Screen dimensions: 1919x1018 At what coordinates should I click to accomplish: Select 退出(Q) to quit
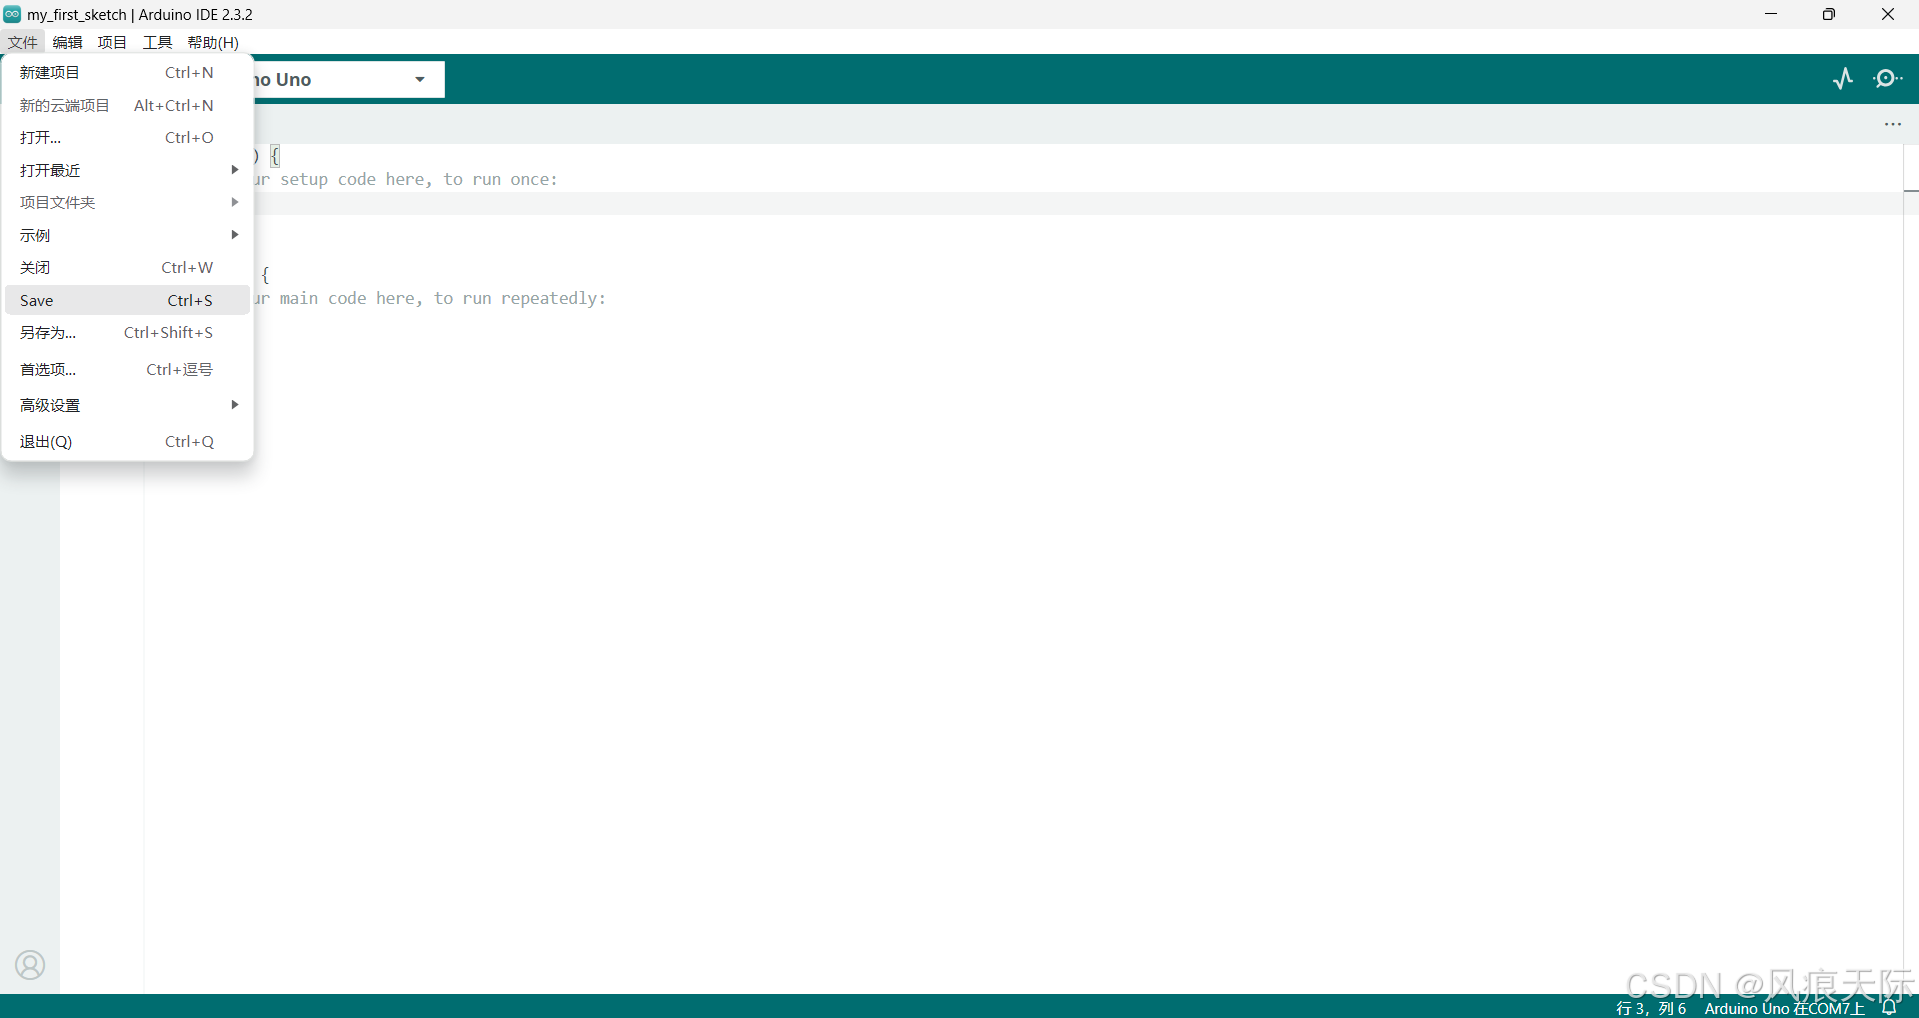tap(127, 441)
